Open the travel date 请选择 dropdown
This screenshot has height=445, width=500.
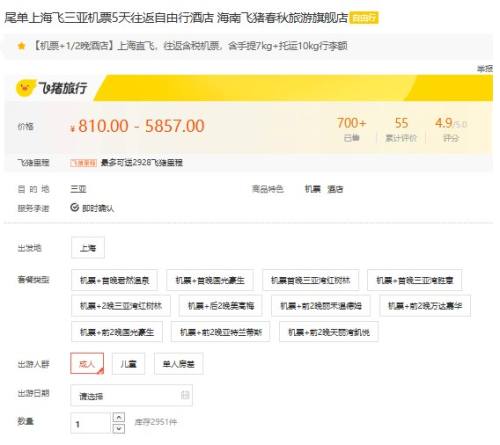tap(131, 395)
